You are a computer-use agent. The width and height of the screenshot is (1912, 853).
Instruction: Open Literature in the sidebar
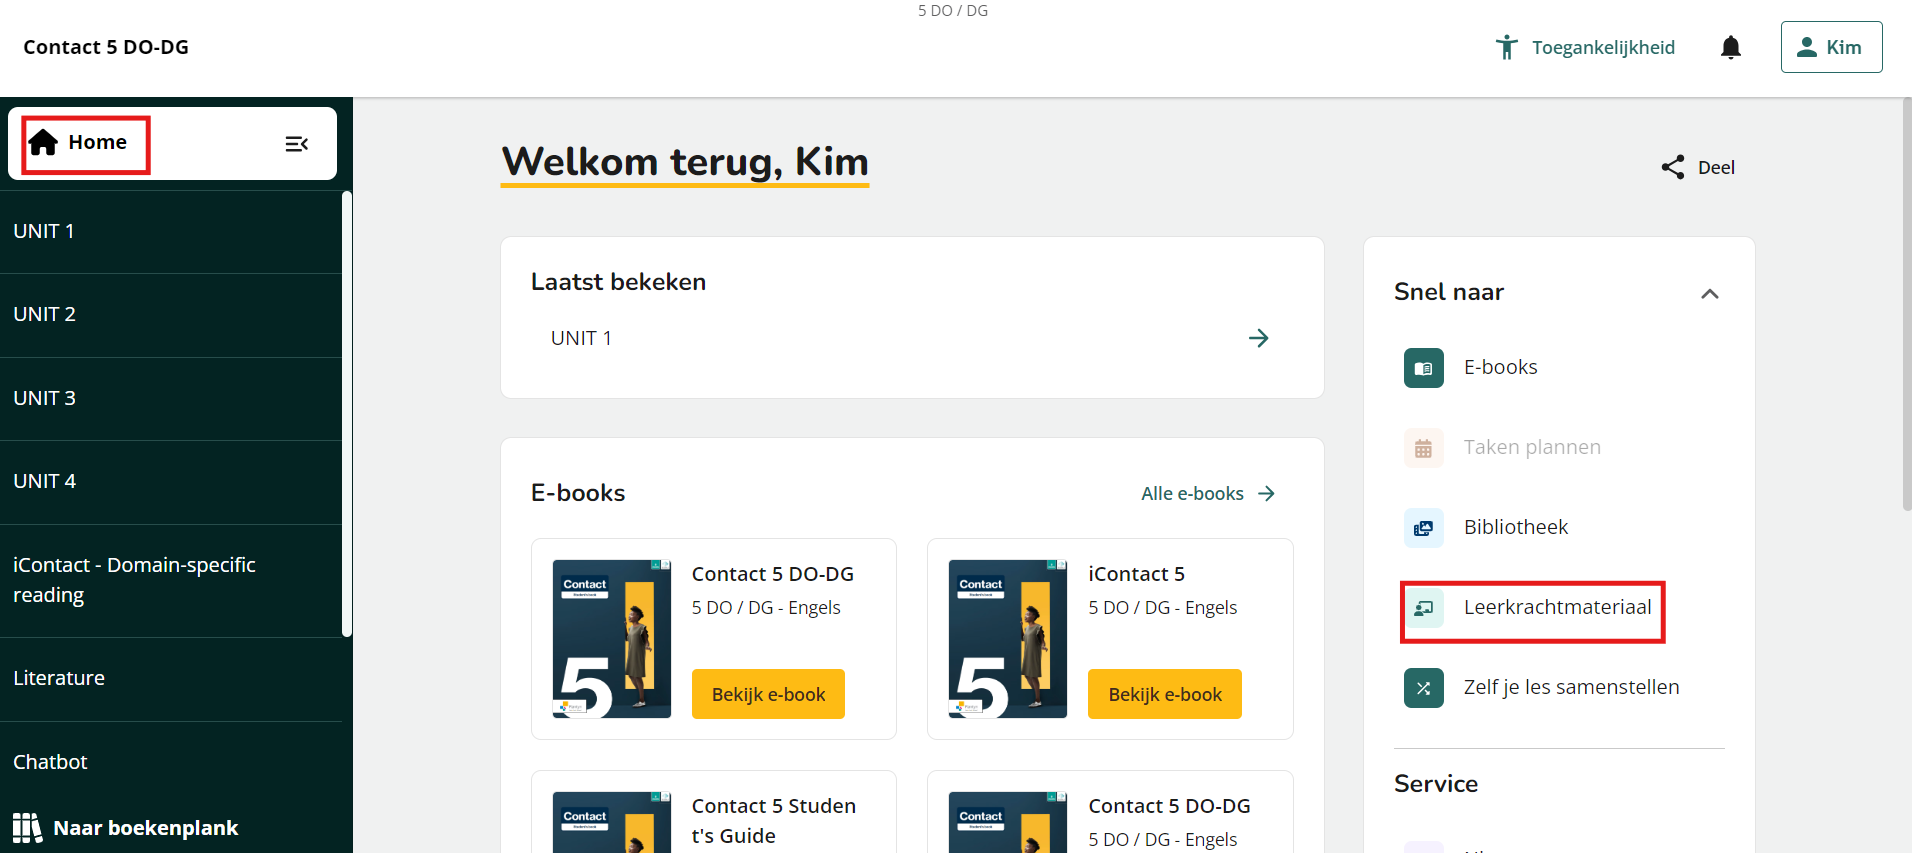(x=171, y=679)
